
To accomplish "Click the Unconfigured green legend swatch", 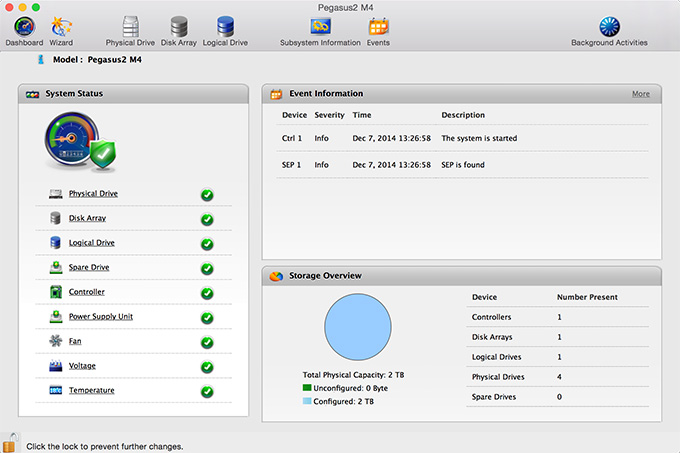I will click(307, 388).
